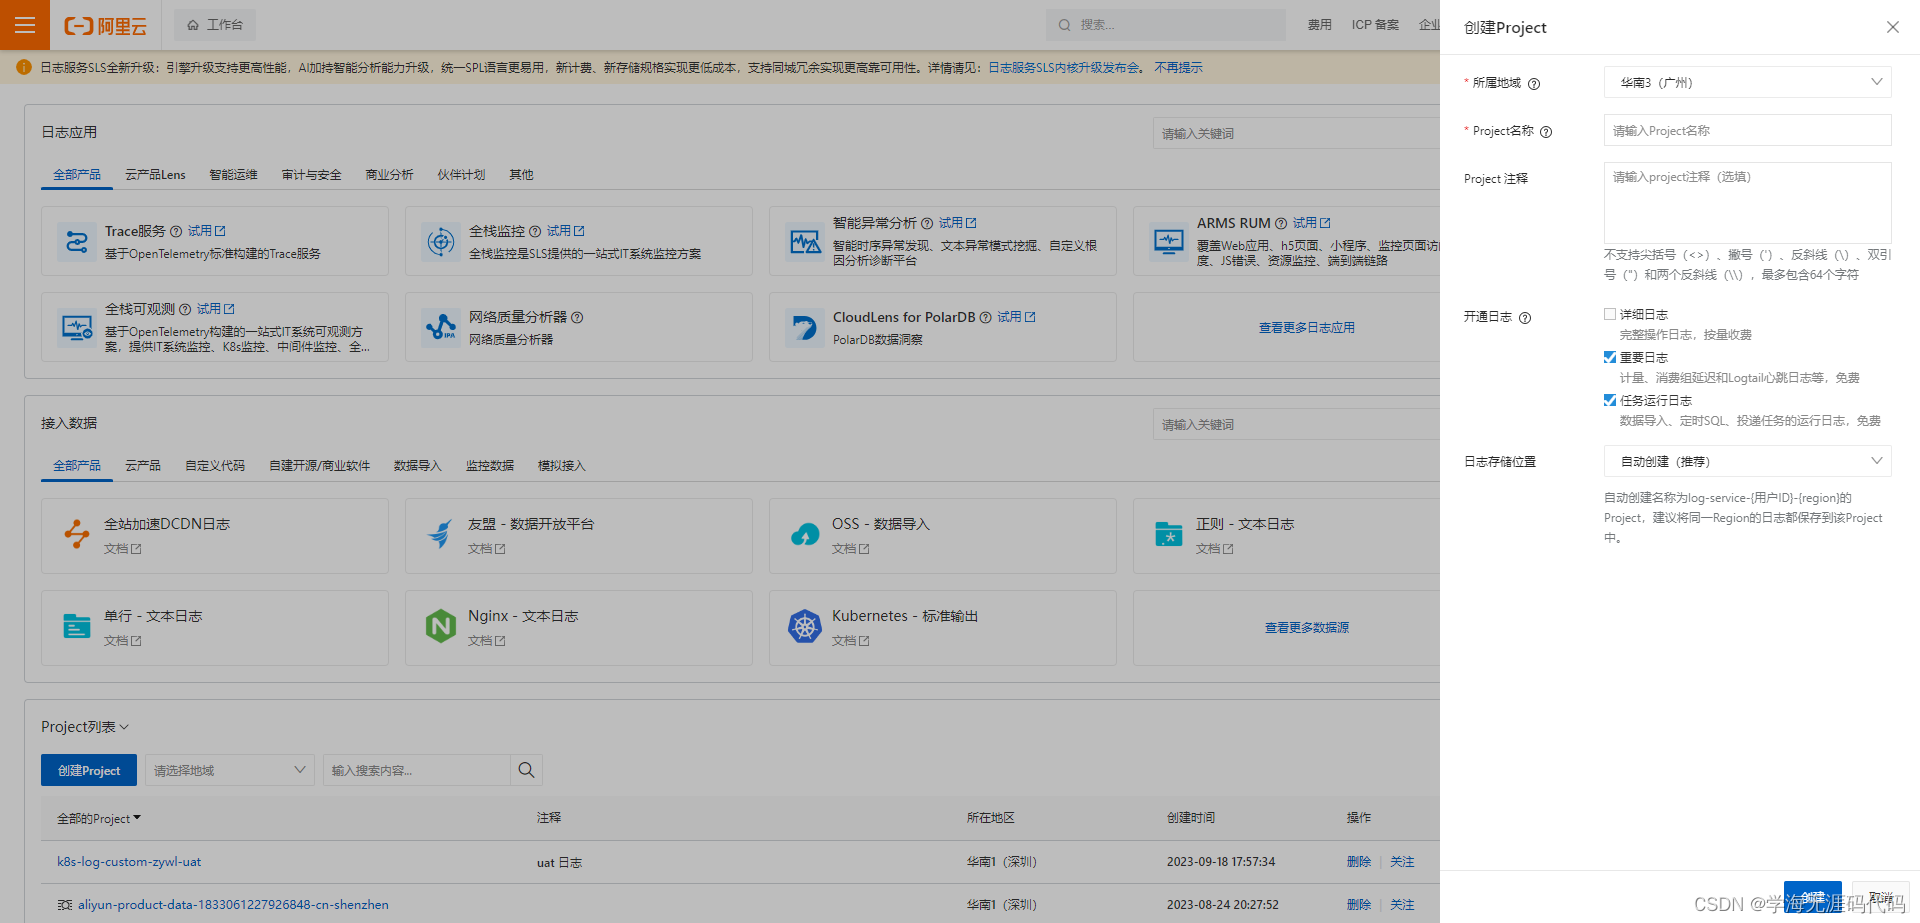Click the 单行 文本日志 icon
Viewport: 1920px width, 923px height.
(77, 626)
